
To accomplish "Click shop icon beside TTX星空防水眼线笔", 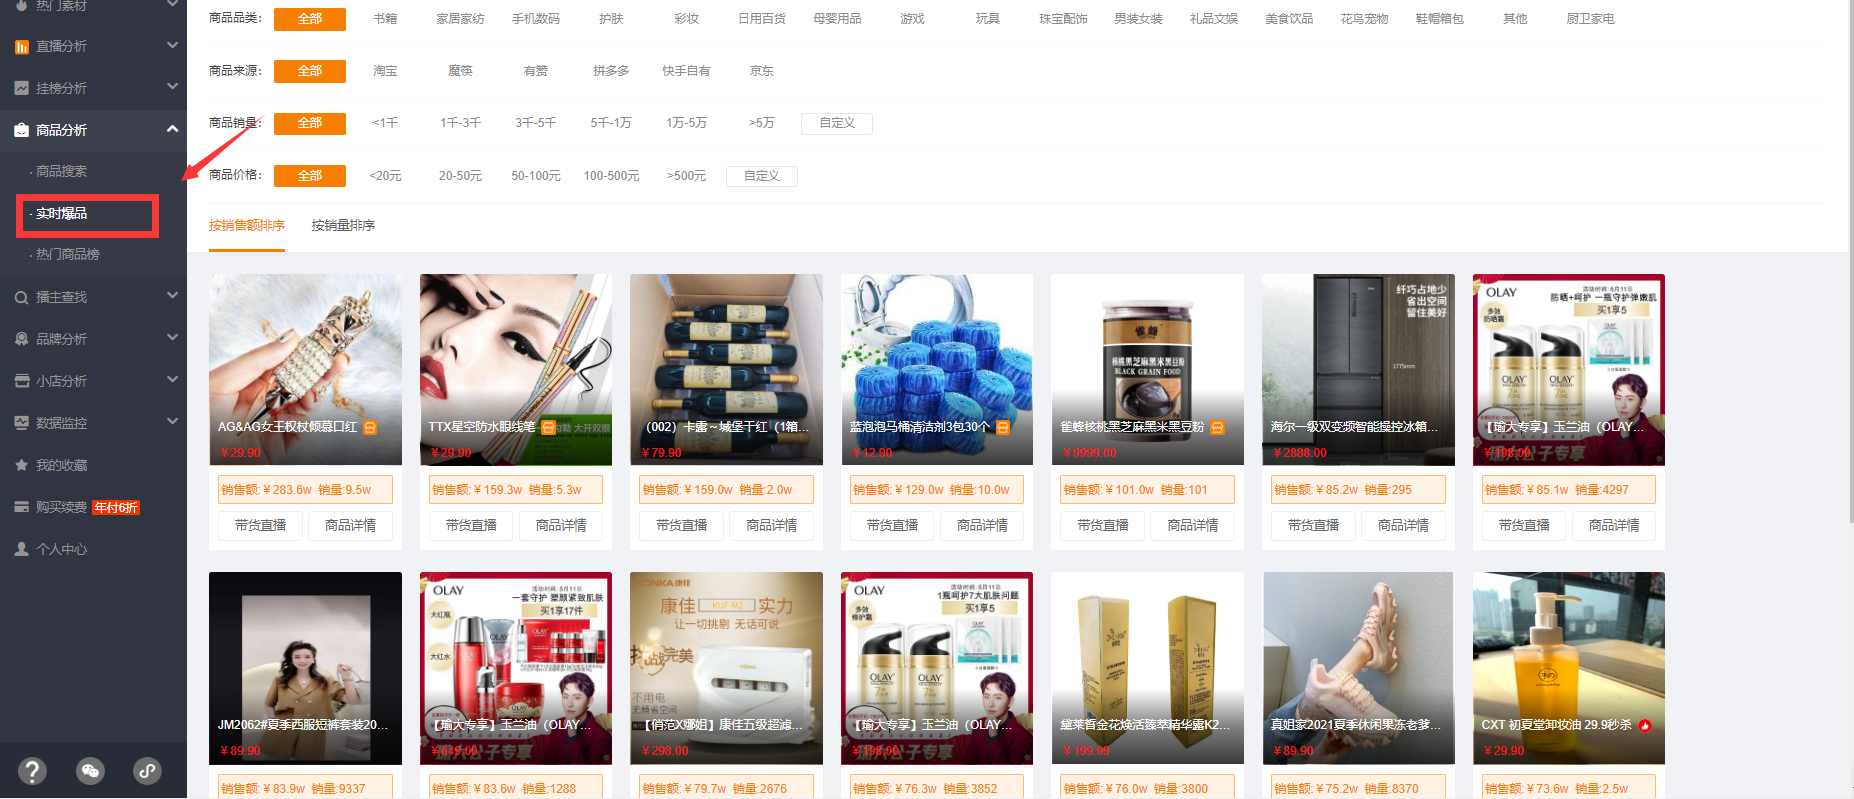I will coord(548,427).
